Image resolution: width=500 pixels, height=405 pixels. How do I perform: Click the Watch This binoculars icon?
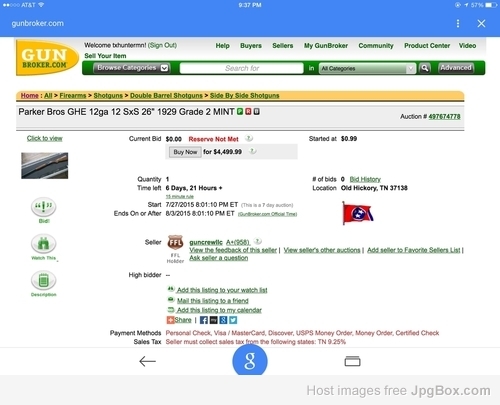[x=44, y=244]
